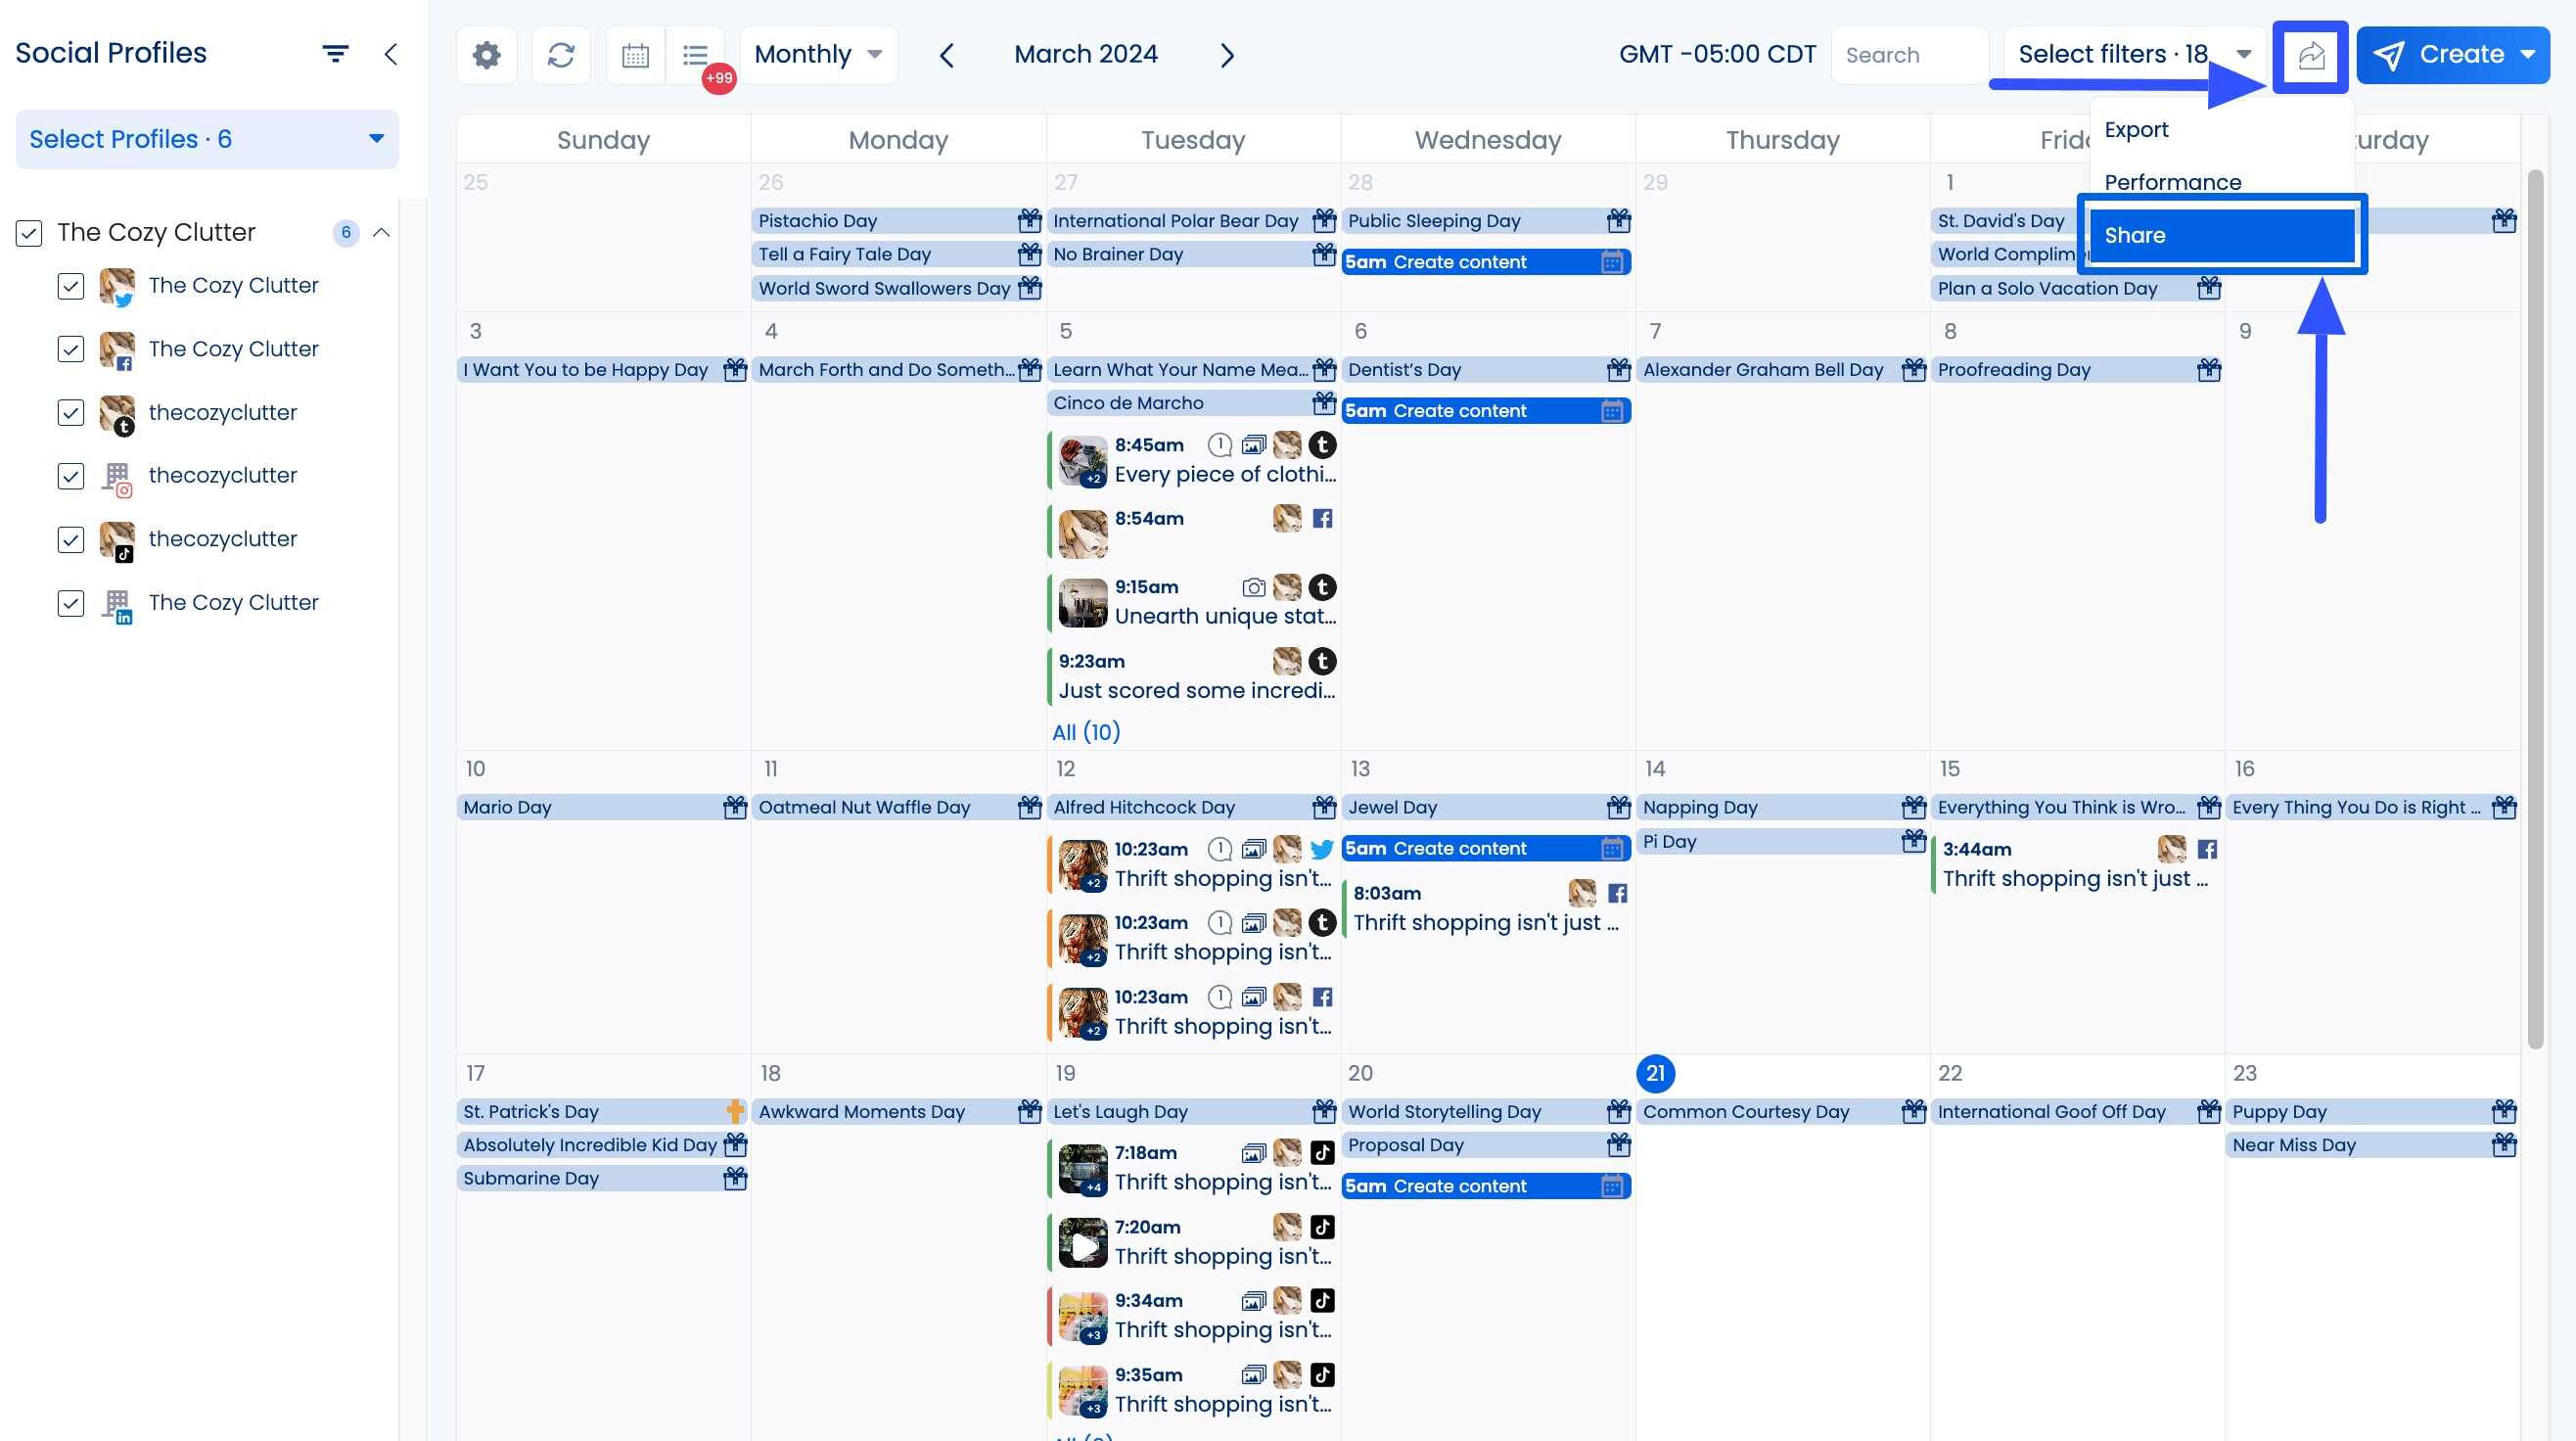
Task: Open the Monthly view dropdown
Action: (818, 54)
